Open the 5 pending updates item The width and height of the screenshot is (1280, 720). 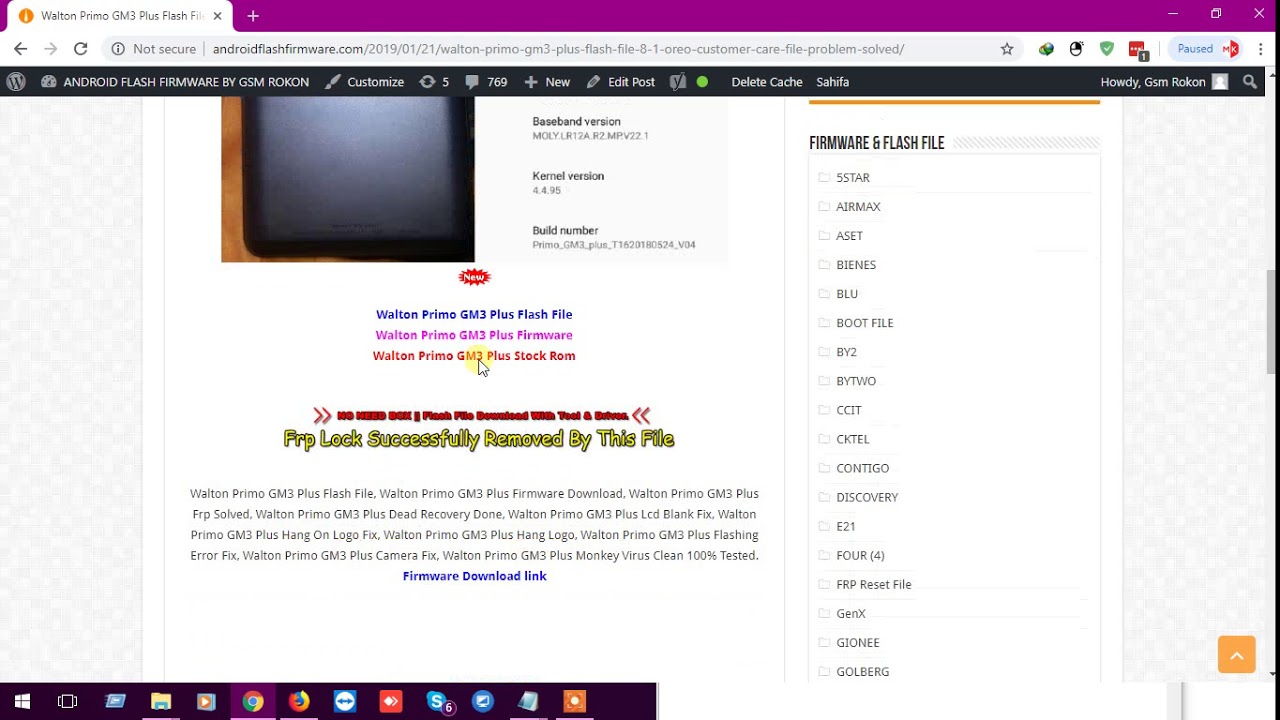434,82
